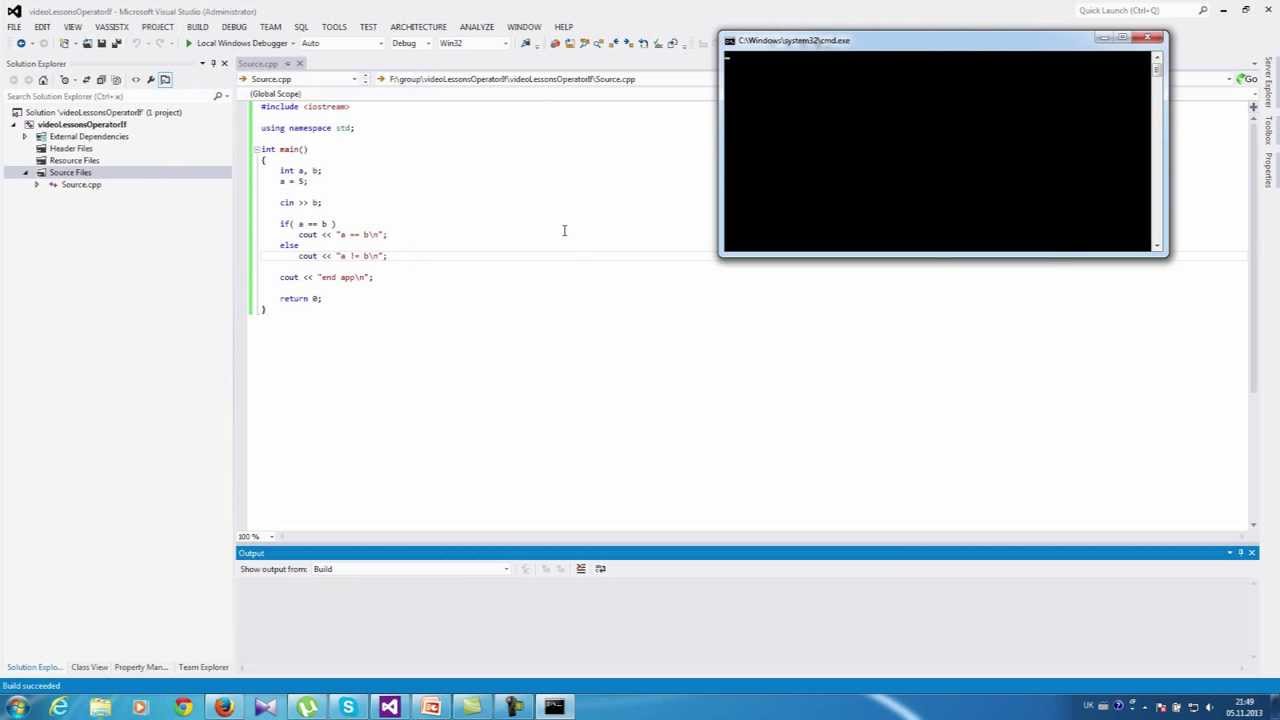Screen dimensions: 1280x720
Task: Open the Show output from Build dropdown
Action: tap(411, 569)
